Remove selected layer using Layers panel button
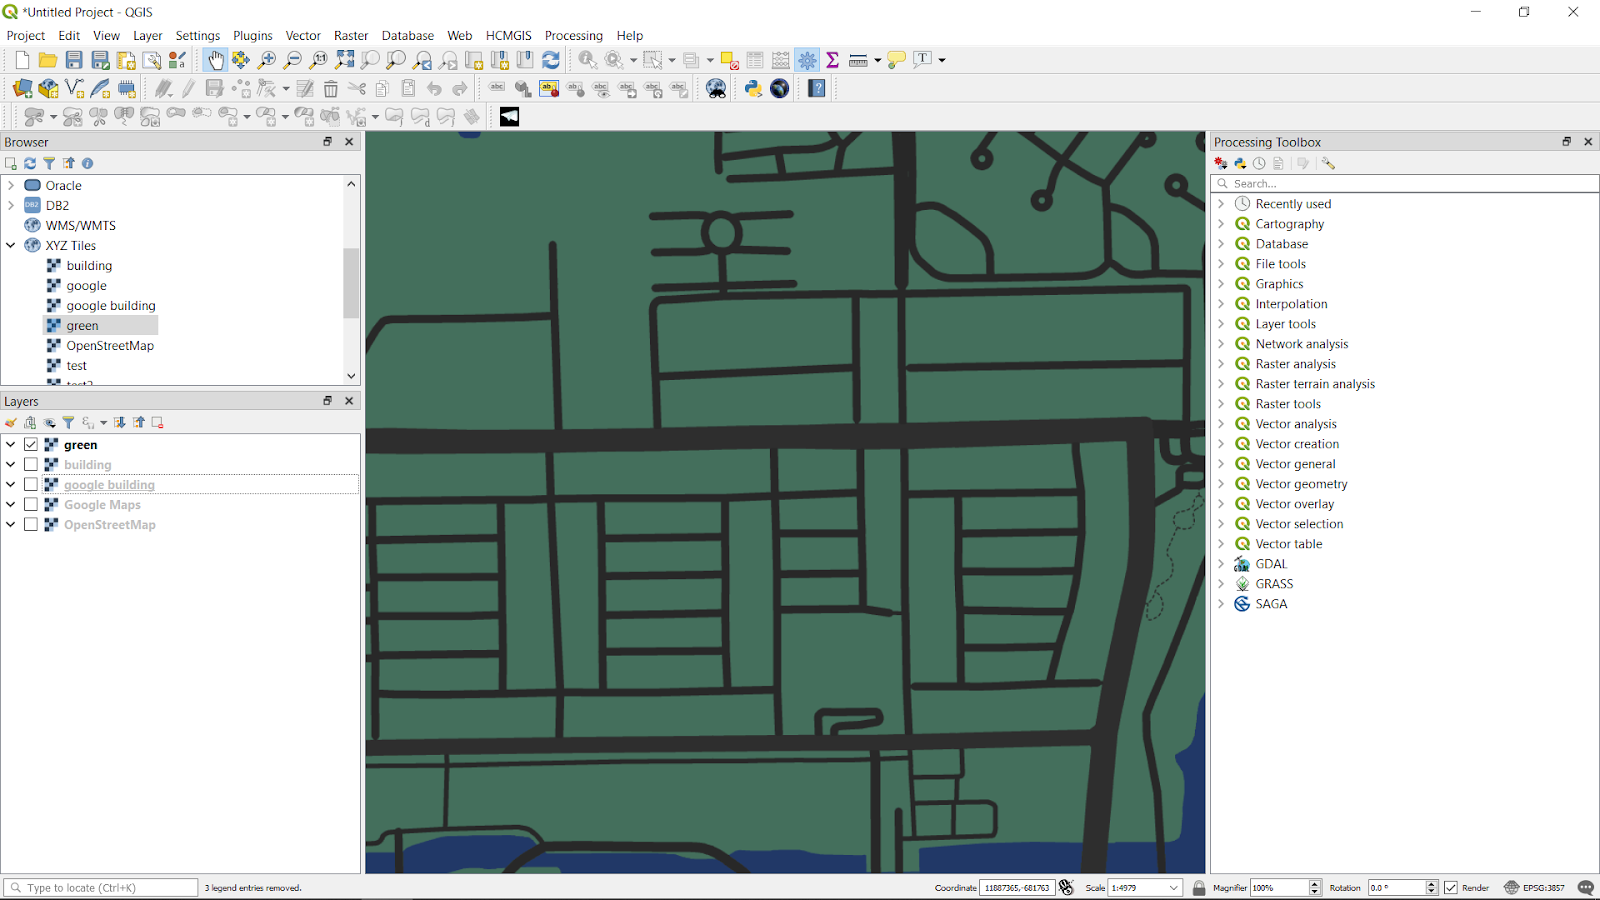Screen dimensions: 1600x900 point(156,422)
